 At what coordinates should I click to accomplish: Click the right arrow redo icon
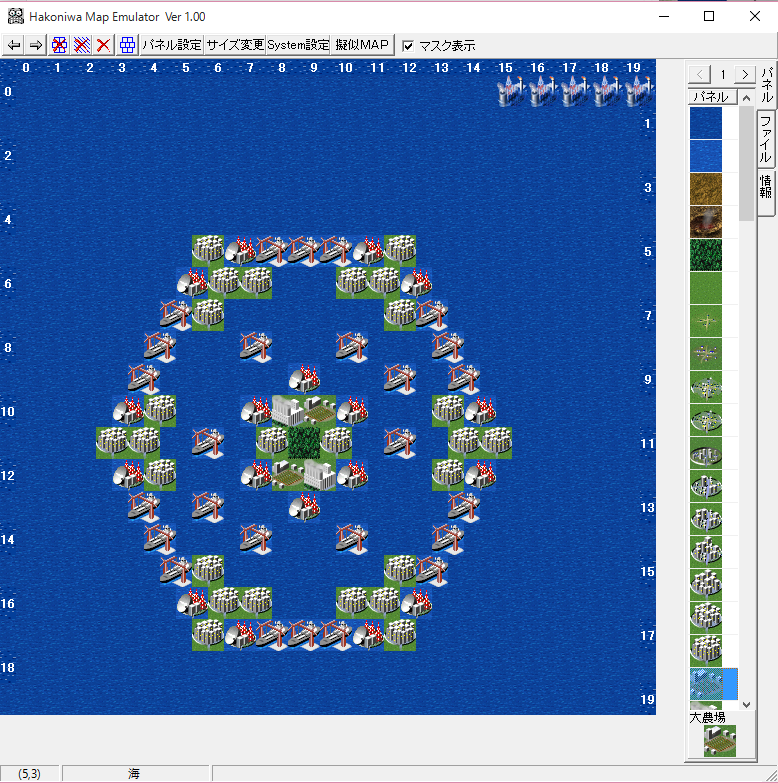click(36, 45)
